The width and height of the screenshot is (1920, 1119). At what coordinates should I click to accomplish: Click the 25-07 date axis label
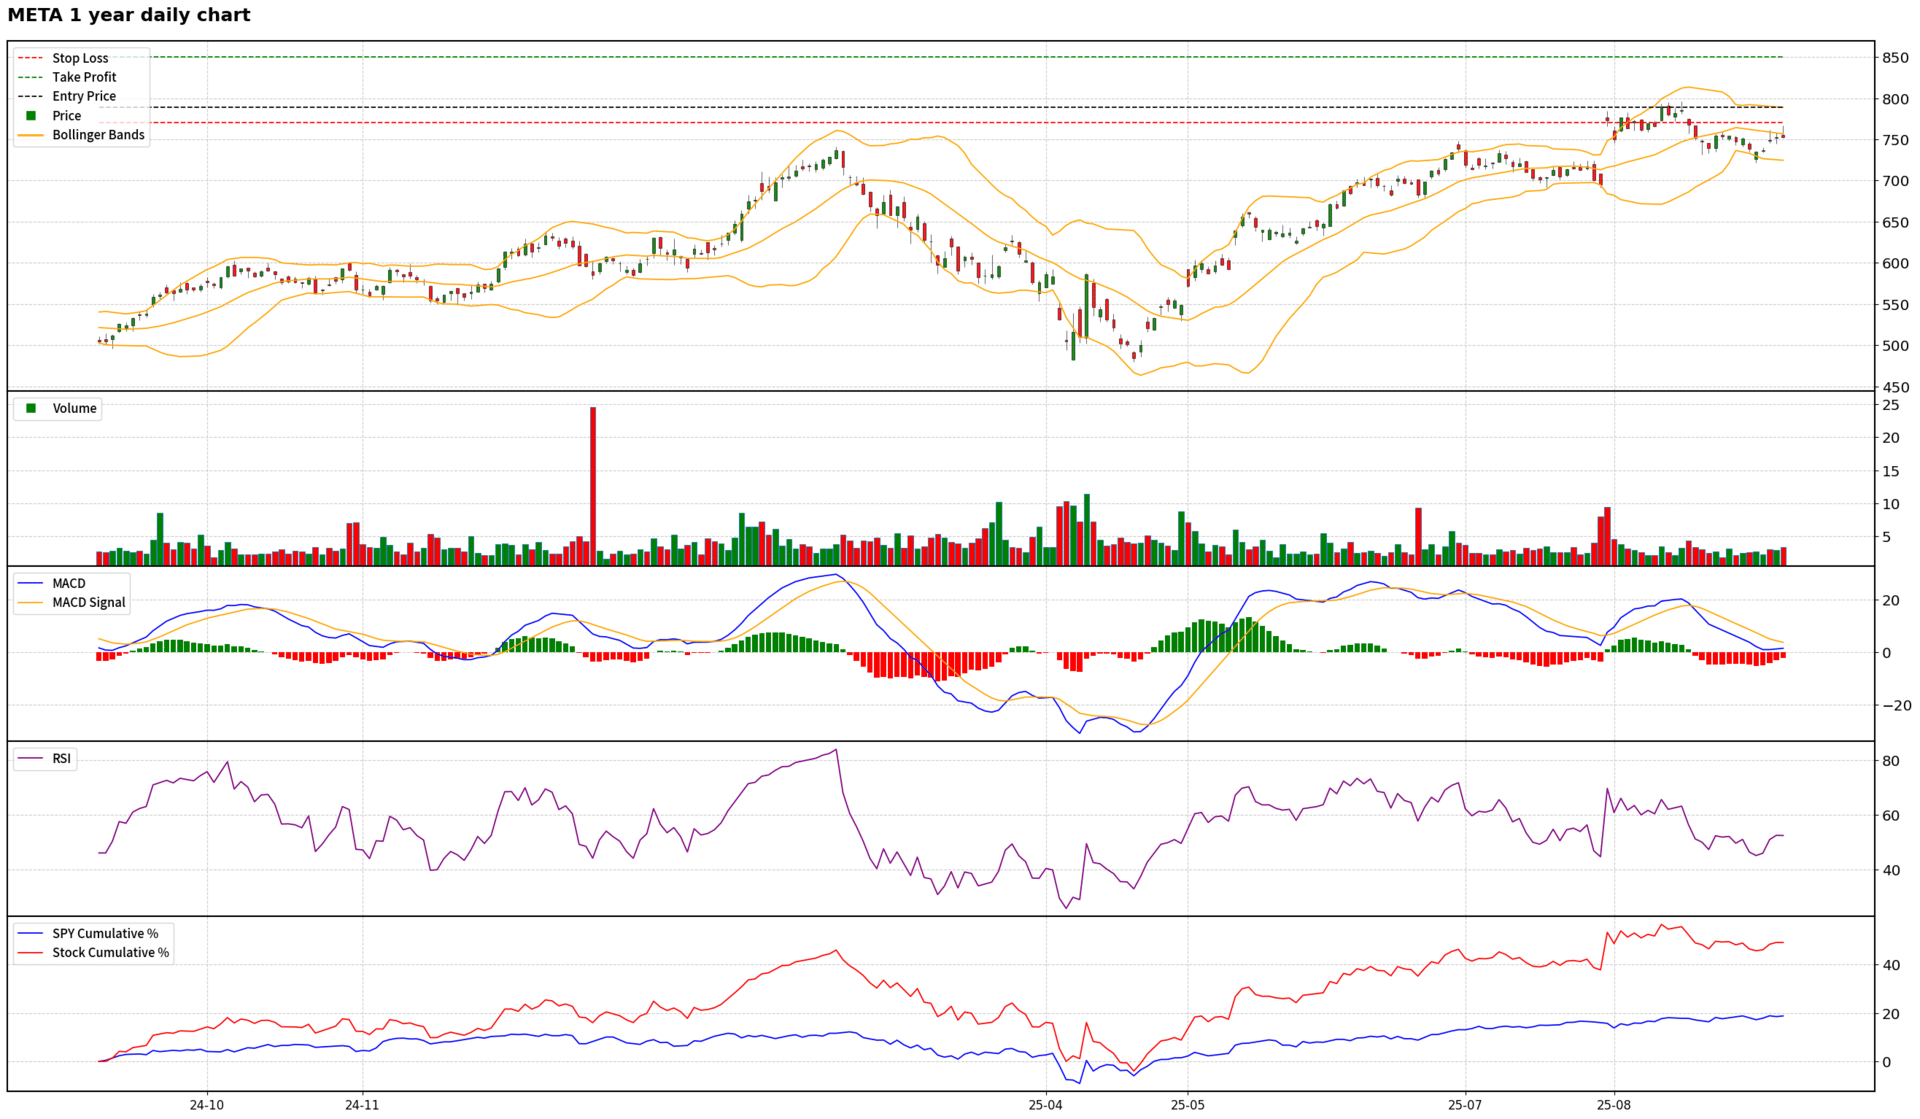(1465, 1105)
